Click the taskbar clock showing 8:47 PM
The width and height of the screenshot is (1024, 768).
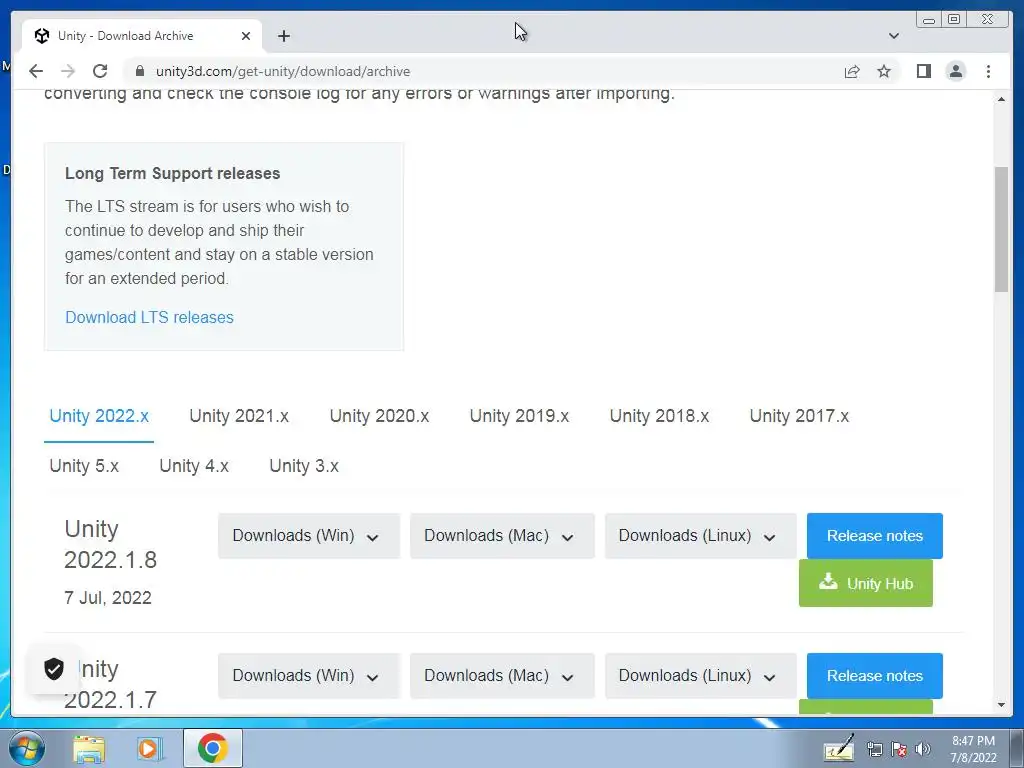pyautogui.click(x=973, y=748)
